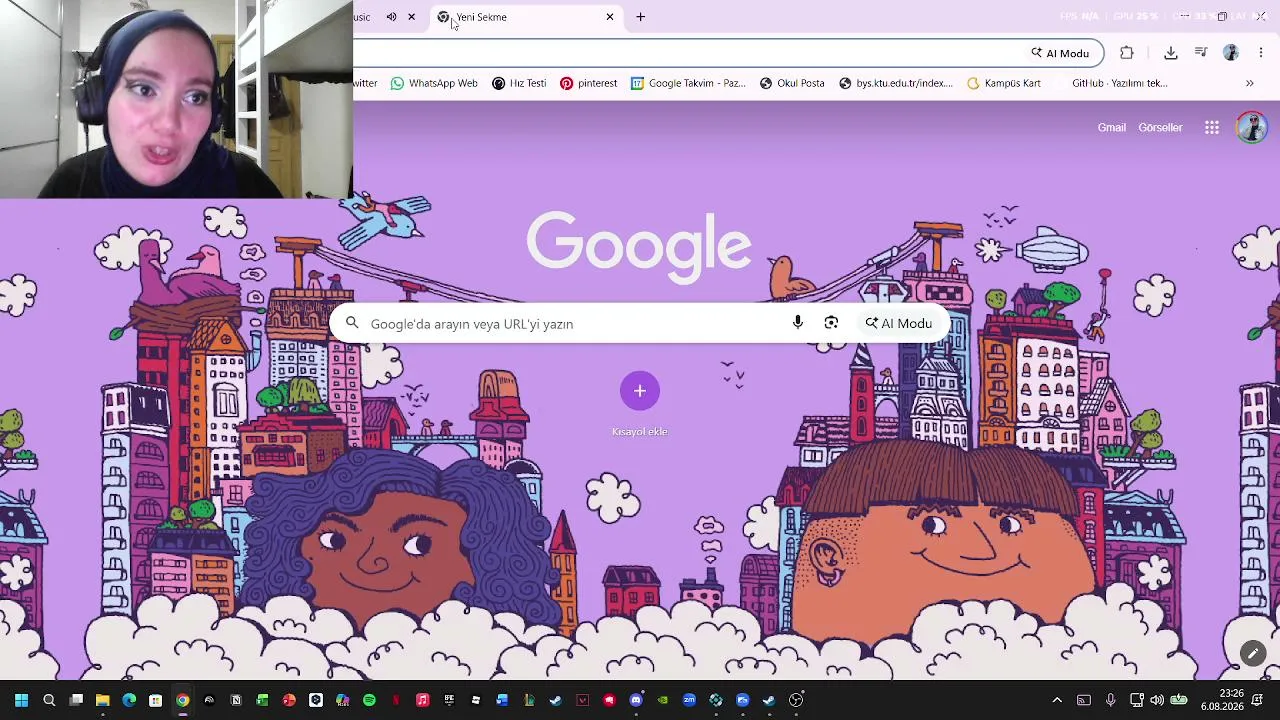Open Kampüs Kart bookmark
This screenshot has width=1280, height=720.
click(x=1004, y=83)
